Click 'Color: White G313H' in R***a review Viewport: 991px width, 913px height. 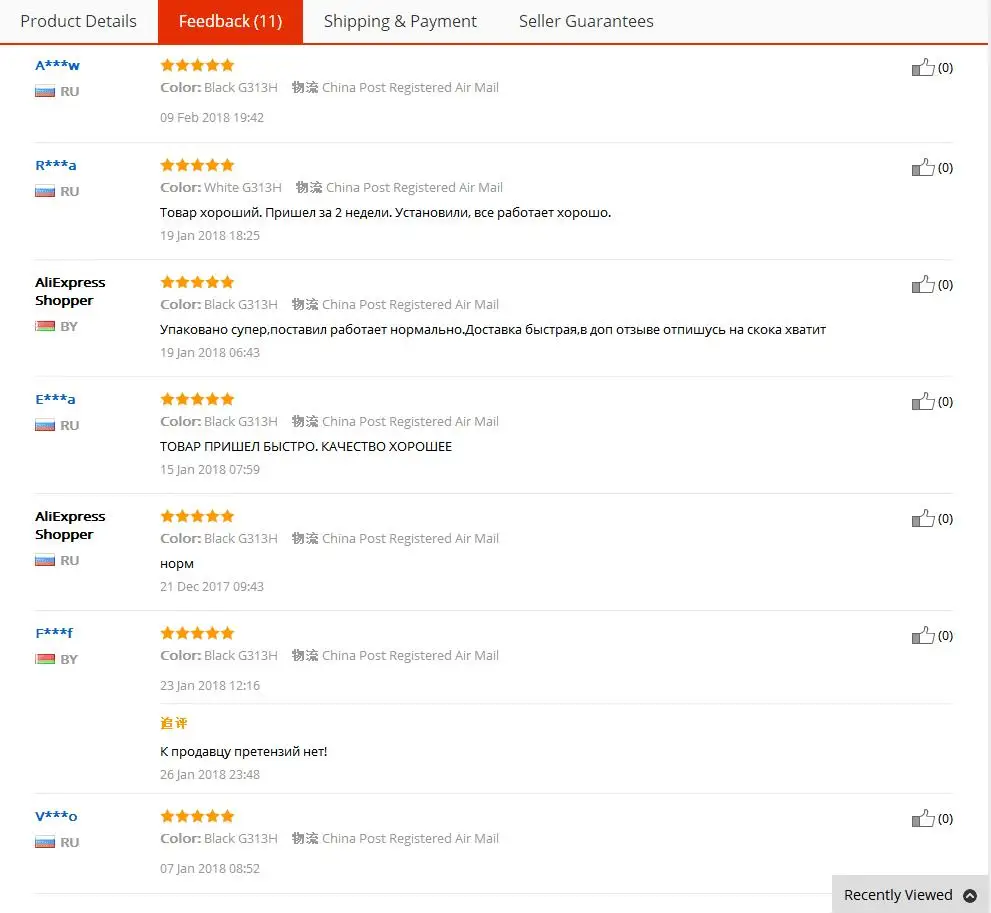point(221,188)
